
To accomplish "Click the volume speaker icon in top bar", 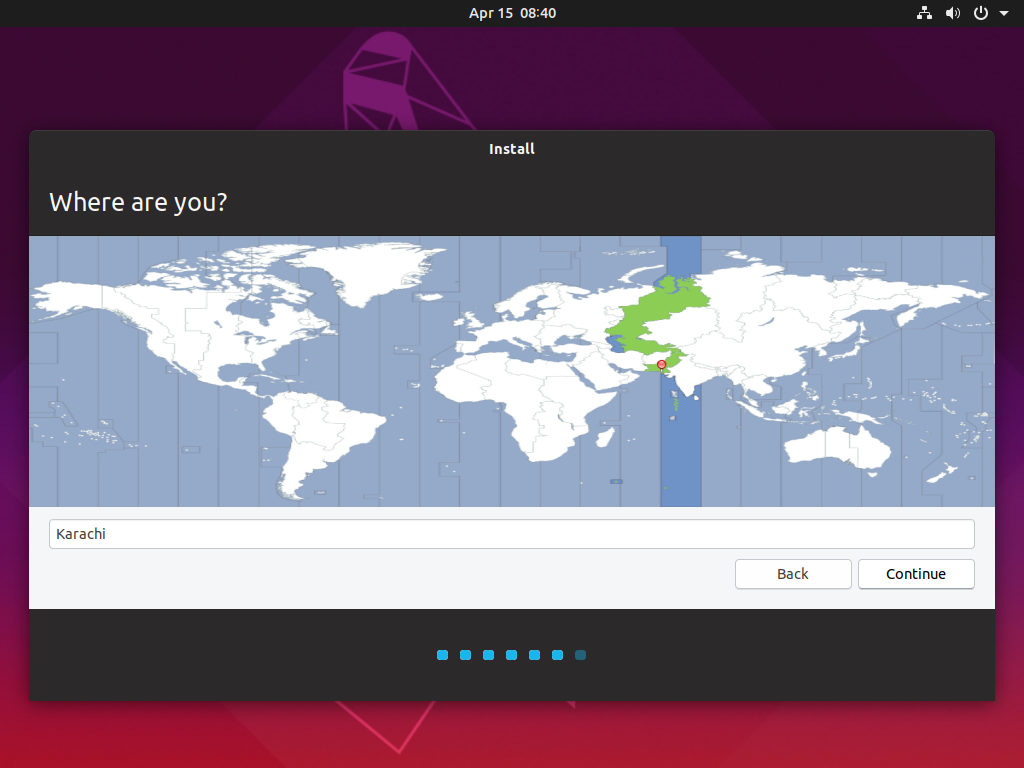I will (x=953, y=13).
